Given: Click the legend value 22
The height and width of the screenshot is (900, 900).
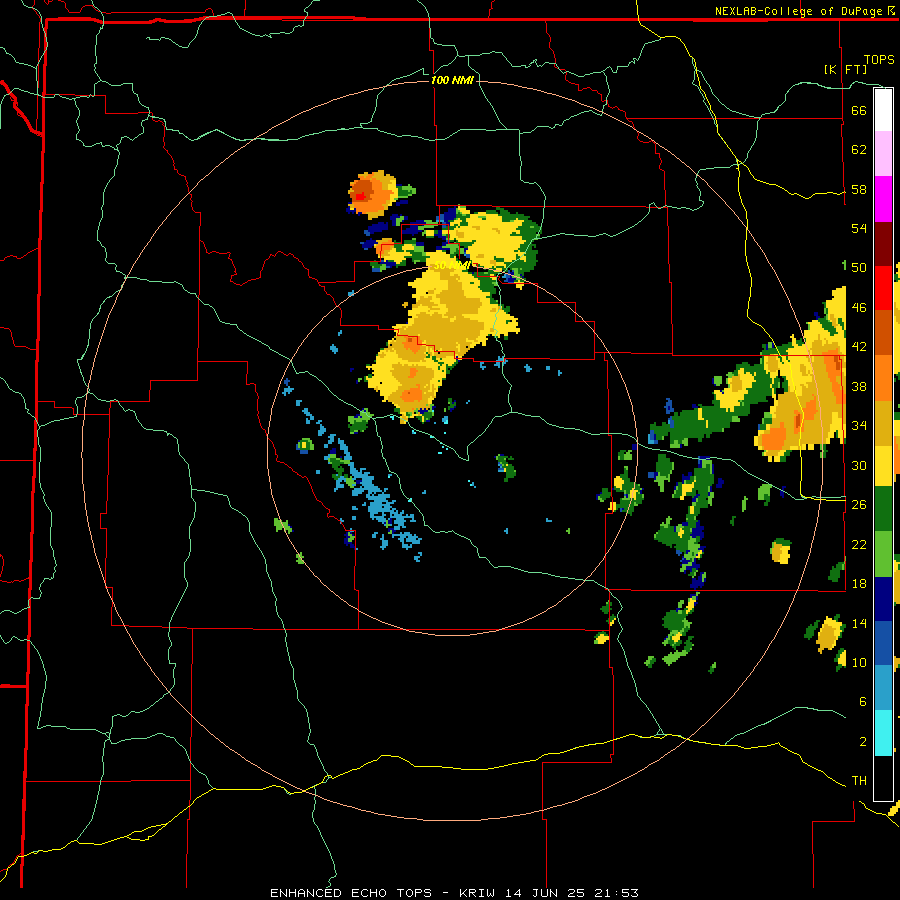Looking at the screenshot, I should click(x=859, y=544).
